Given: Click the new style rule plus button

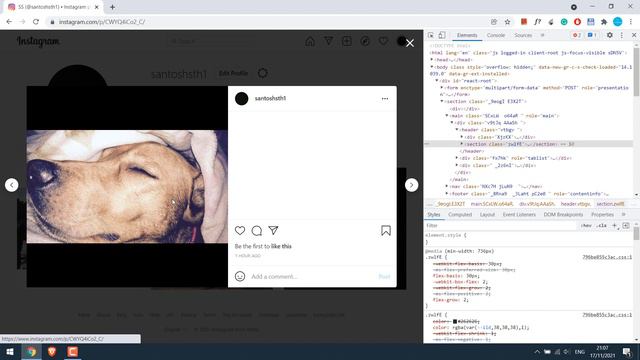Looking at the screenshot, I should (615, 226).
